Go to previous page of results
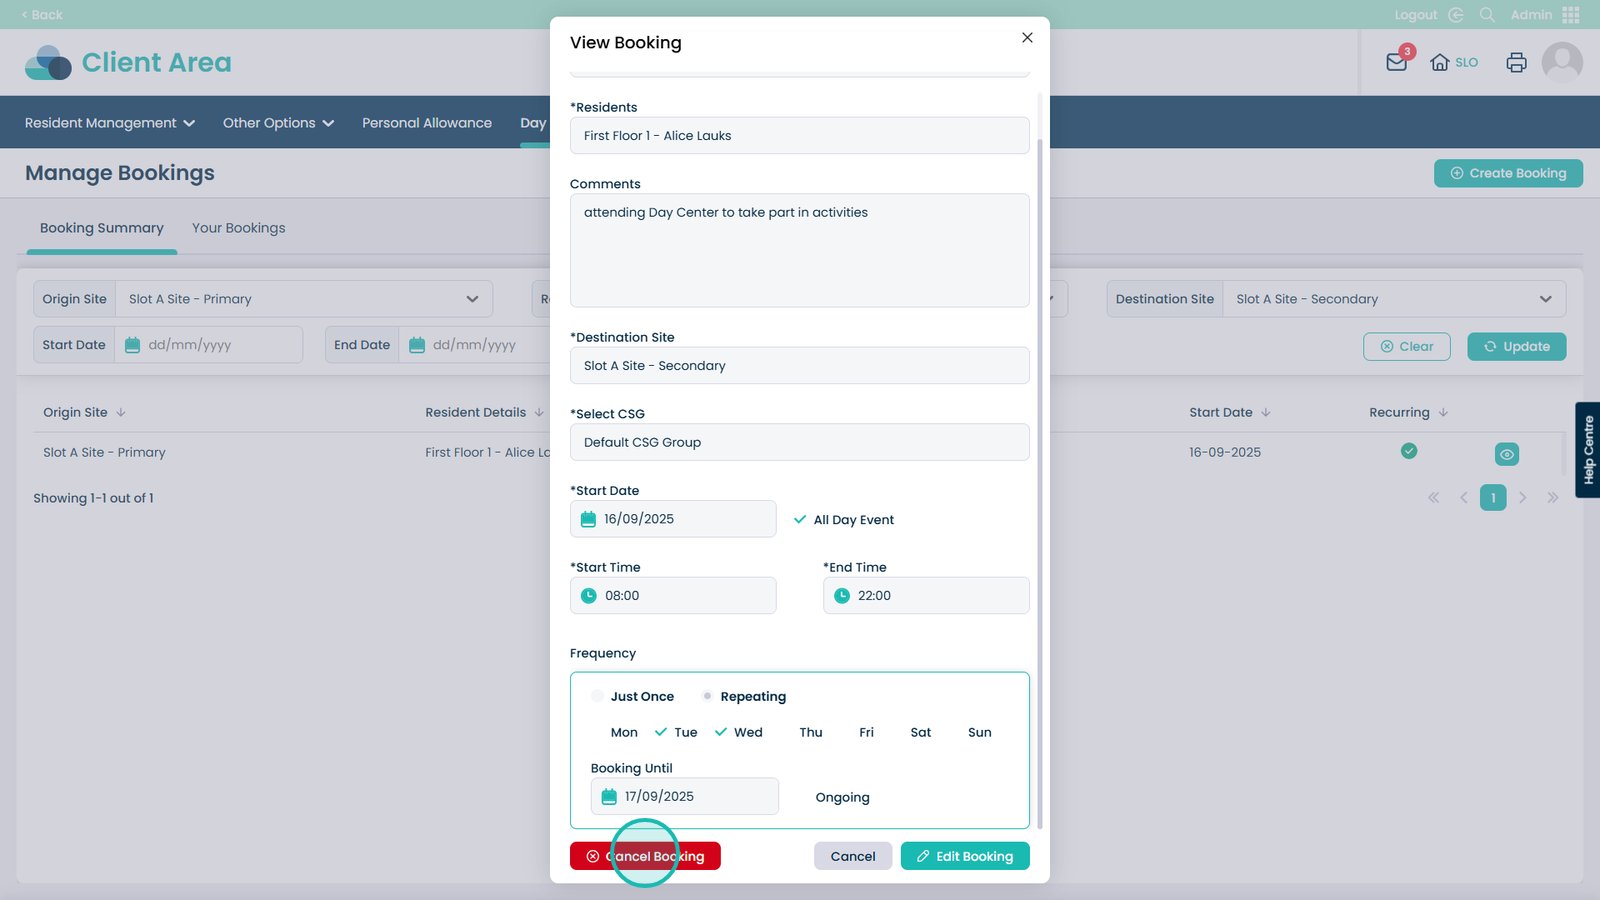The image size is (1600, 900). (x=1464, y=498)
